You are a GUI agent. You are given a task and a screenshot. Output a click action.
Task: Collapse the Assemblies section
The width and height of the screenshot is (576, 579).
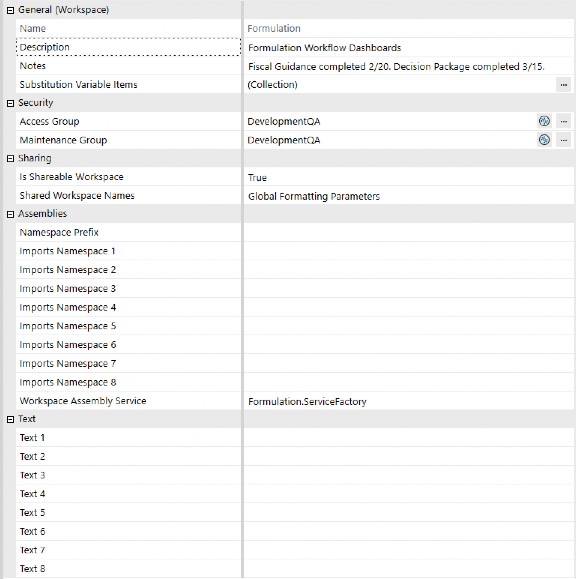coord(10,215)
